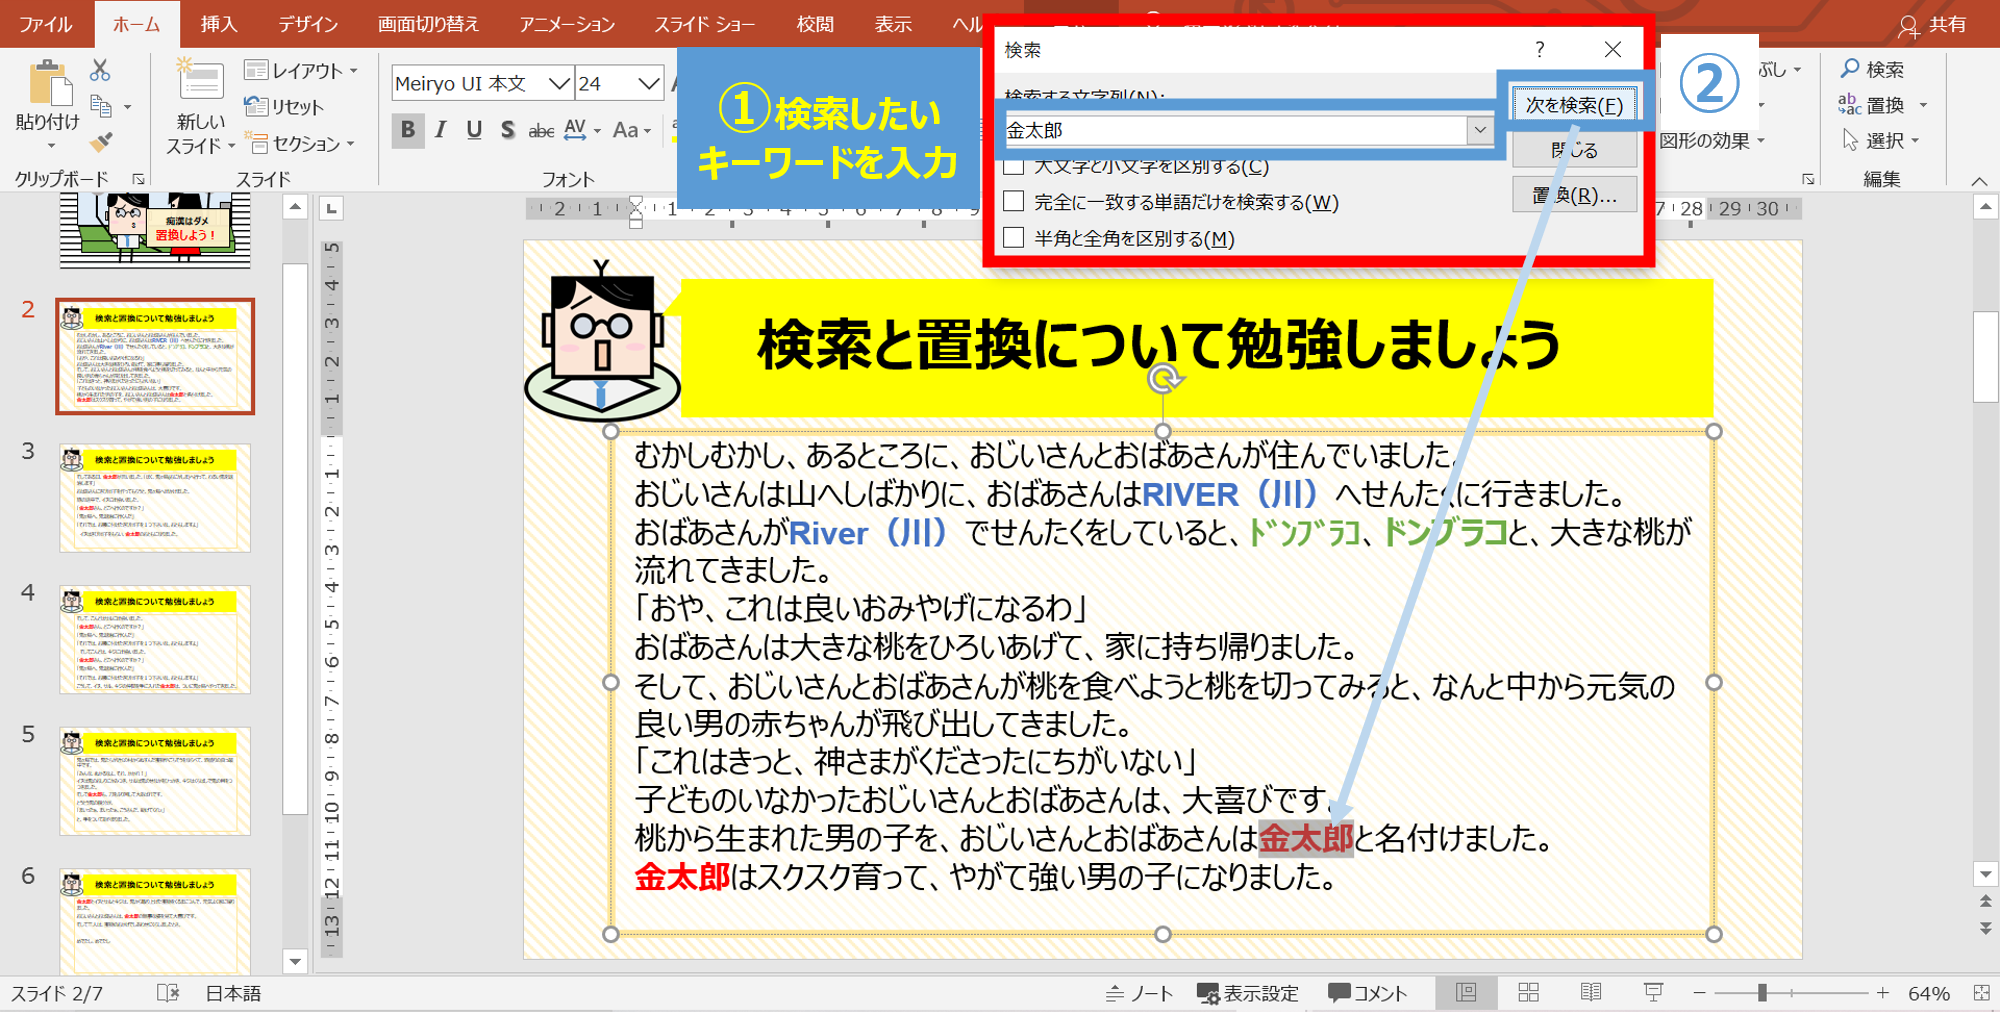Apply text Shadow formatting
Screen dimensions: 2000x1012
pyautogui.click(x=508, y=130)
